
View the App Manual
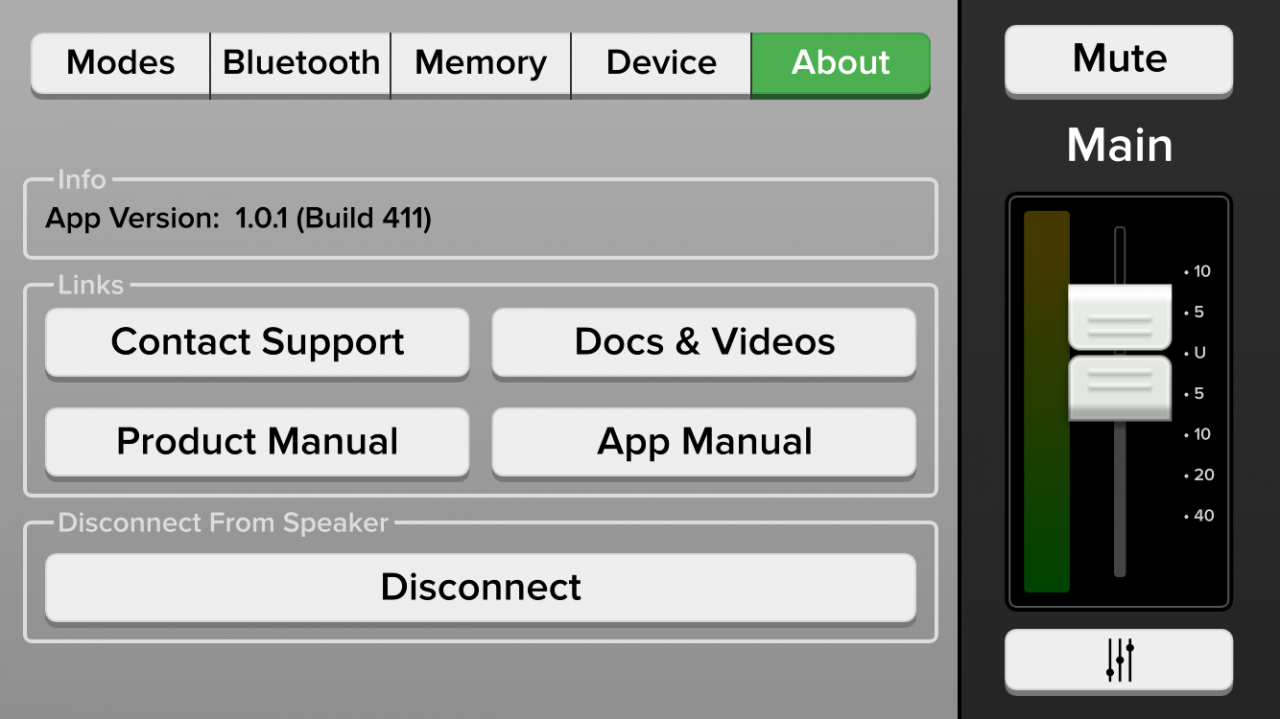pyautogui.click(x=704, y=442)
